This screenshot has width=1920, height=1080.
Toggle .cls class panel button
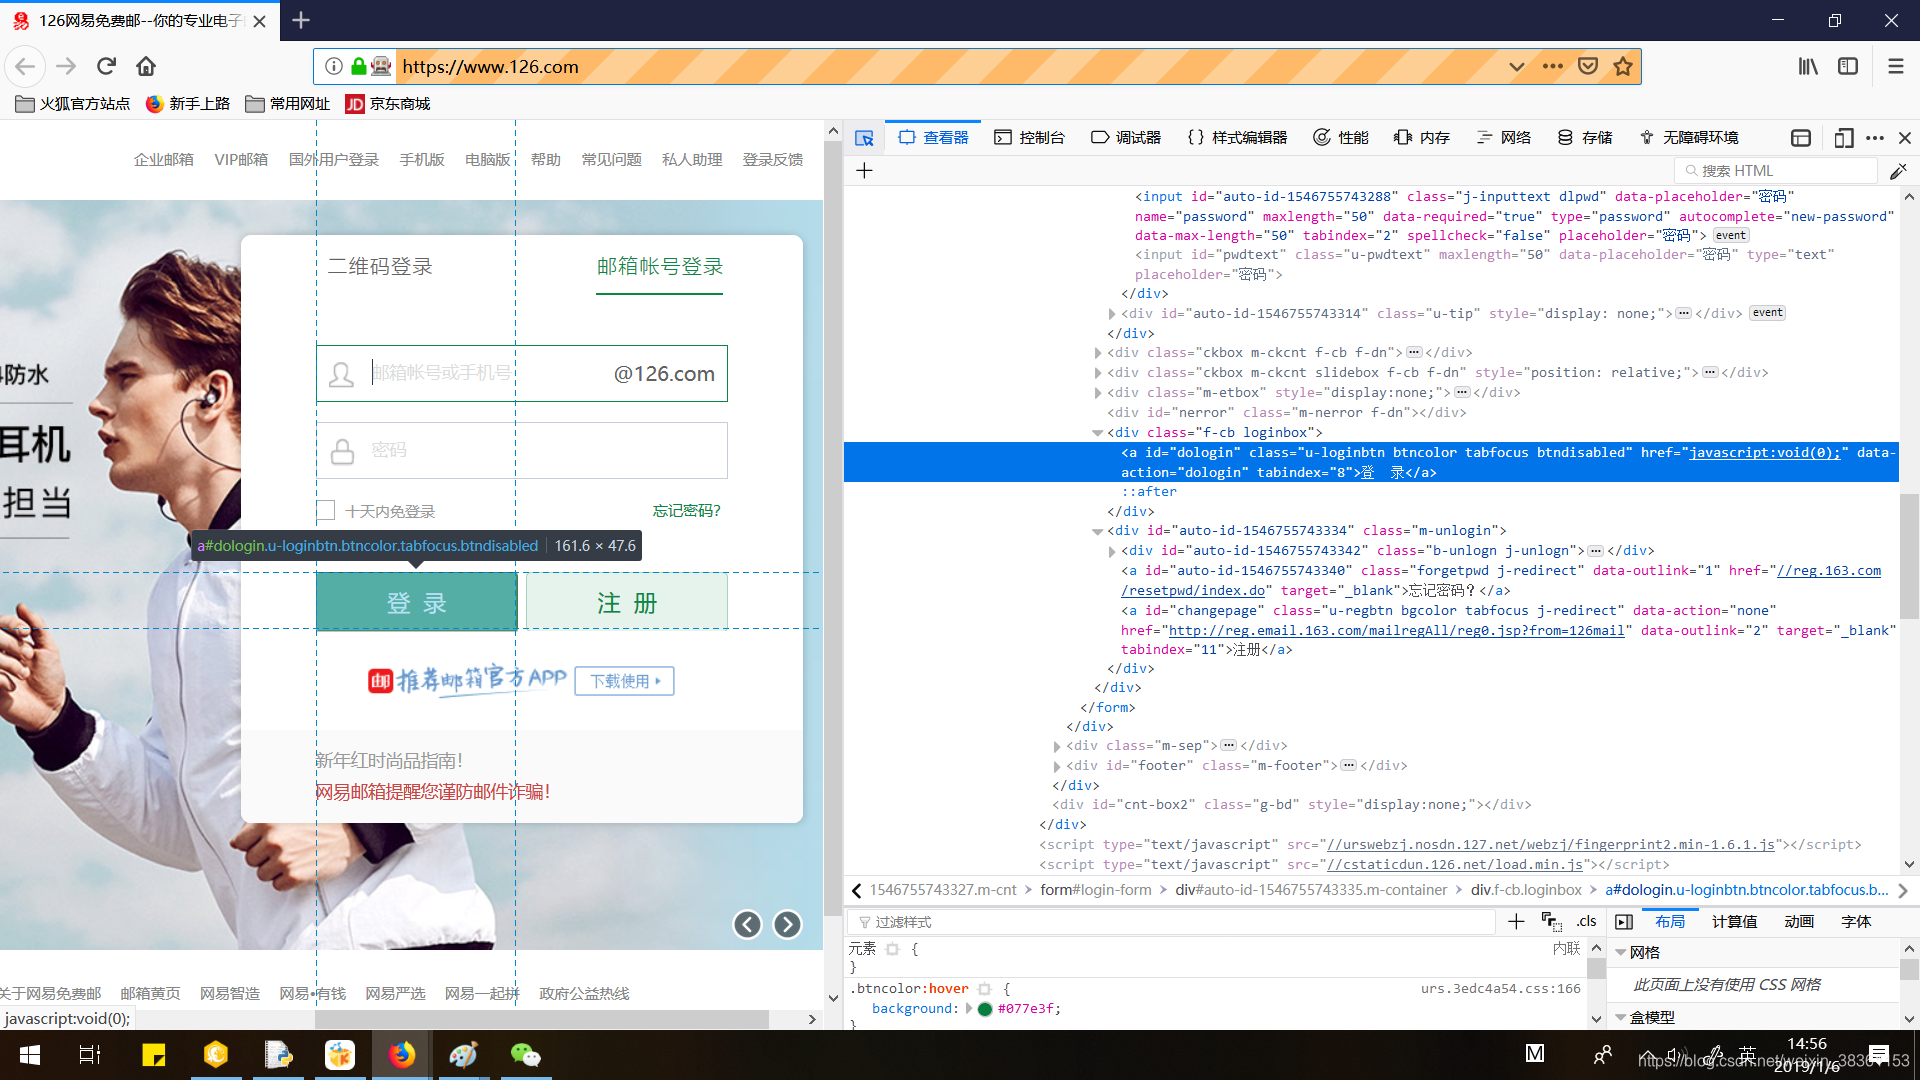coord(1586,921)
